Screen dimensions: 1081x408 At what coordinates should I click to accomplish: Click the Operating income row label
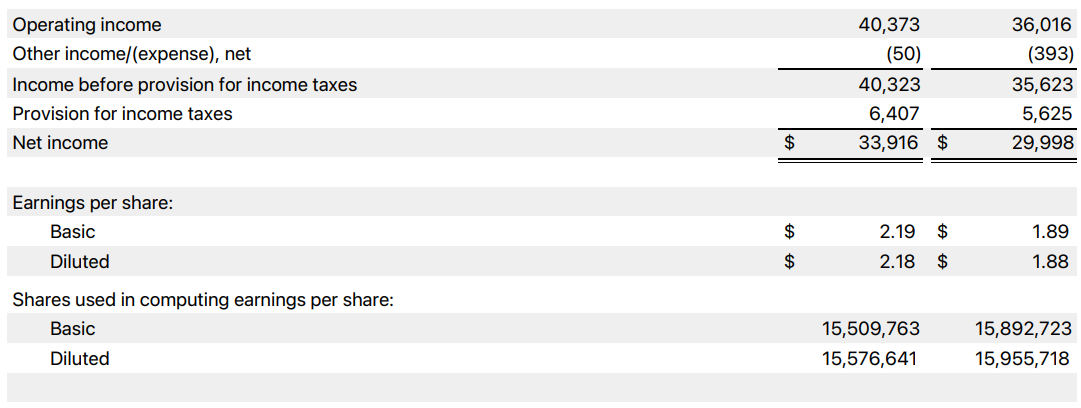(86, 25)
